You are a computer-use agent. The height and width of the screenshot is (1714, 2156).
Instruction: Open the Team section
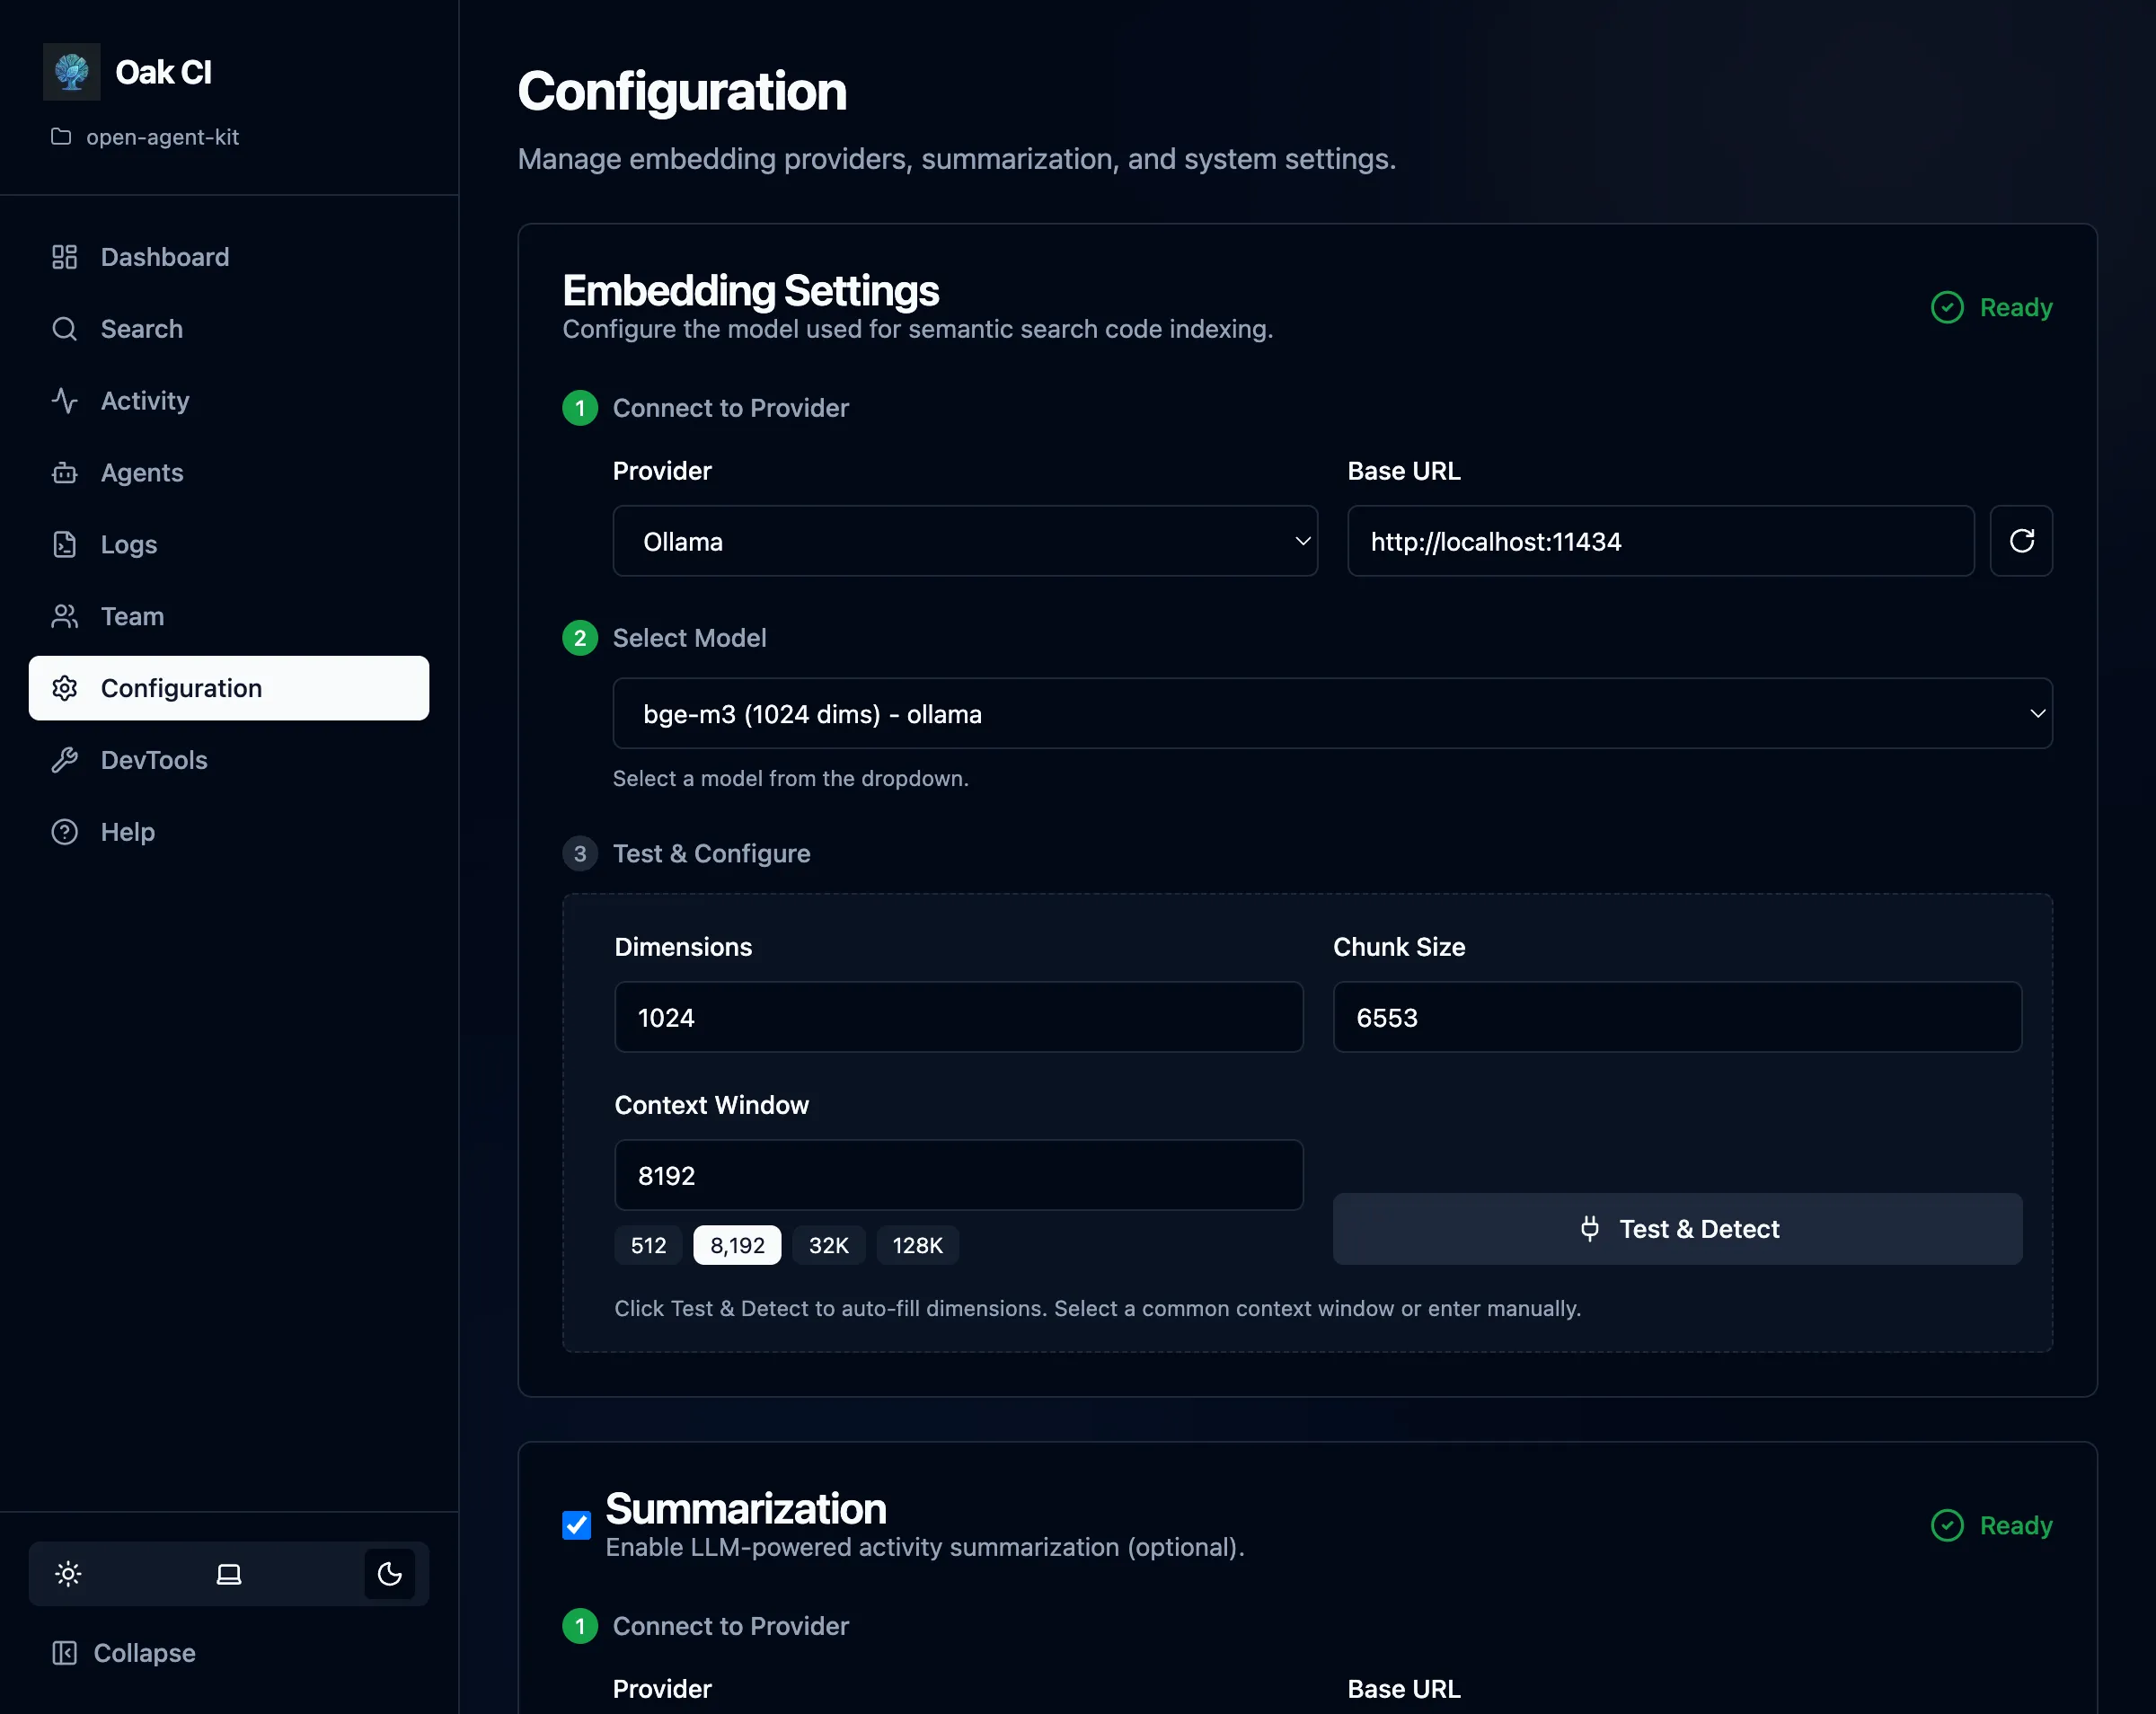[130, 616]
